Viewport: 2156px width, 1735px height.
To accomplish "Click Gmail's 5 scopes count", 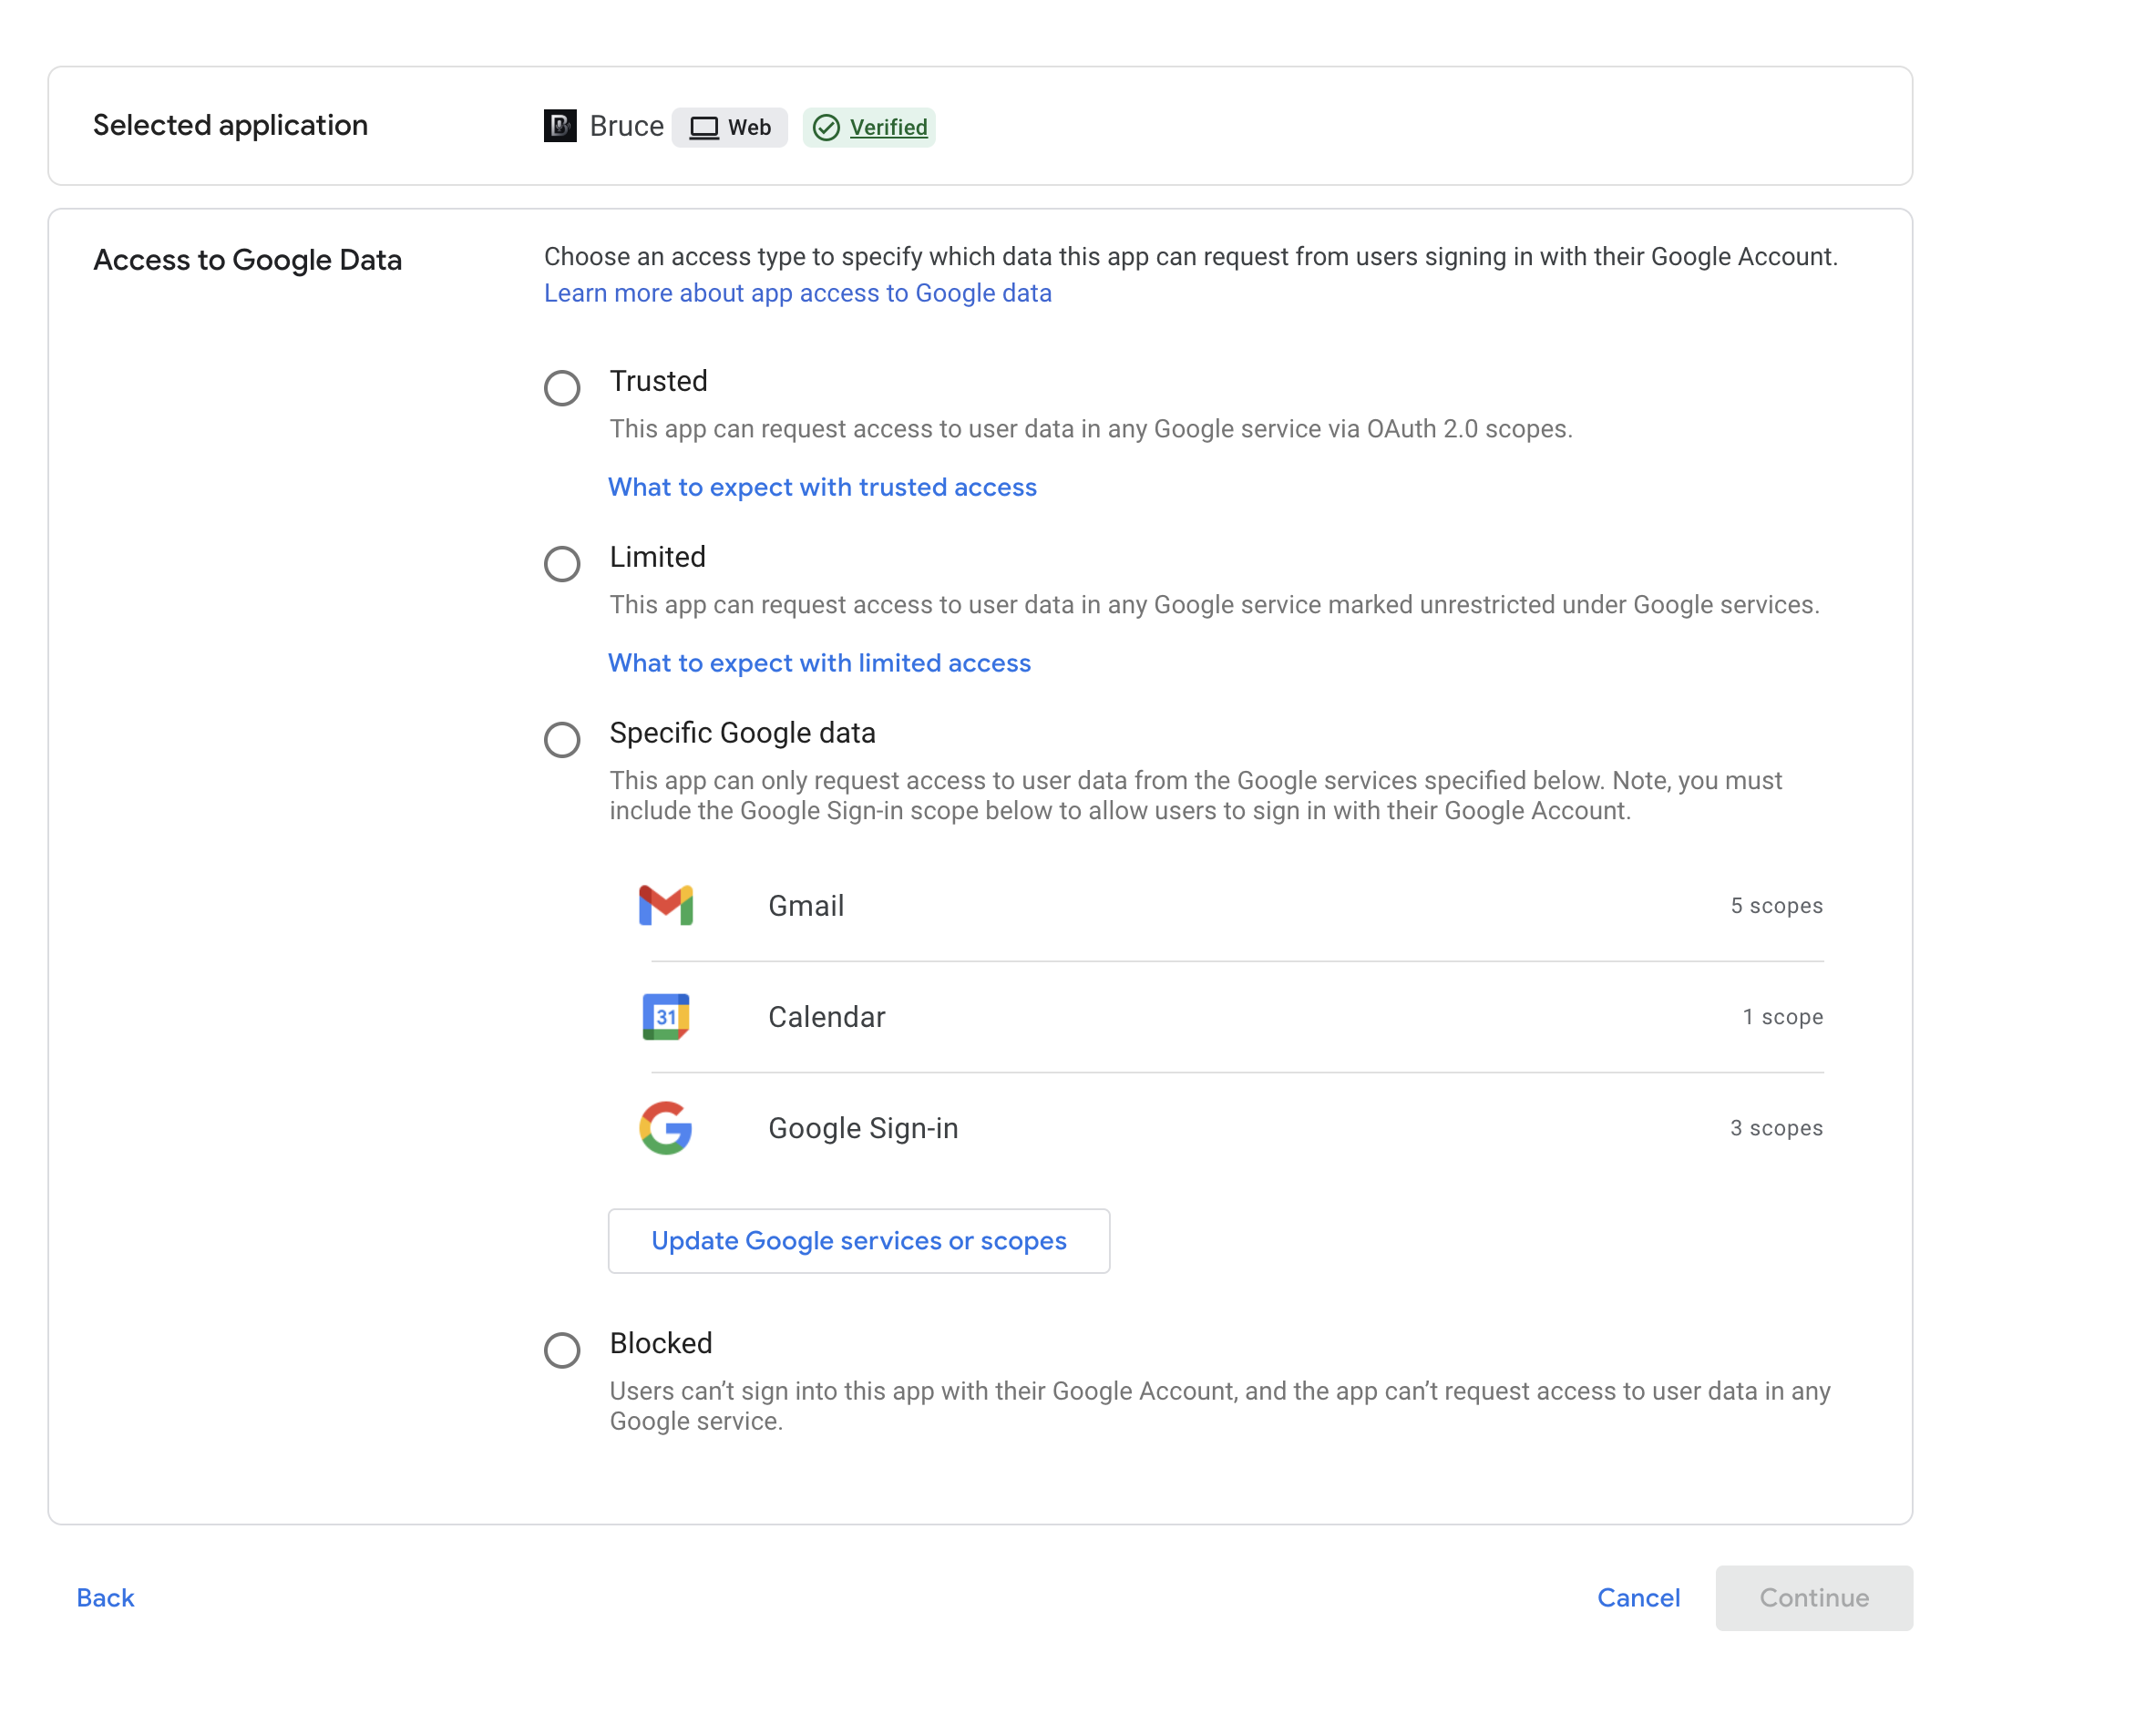I will click(1777, 905).
